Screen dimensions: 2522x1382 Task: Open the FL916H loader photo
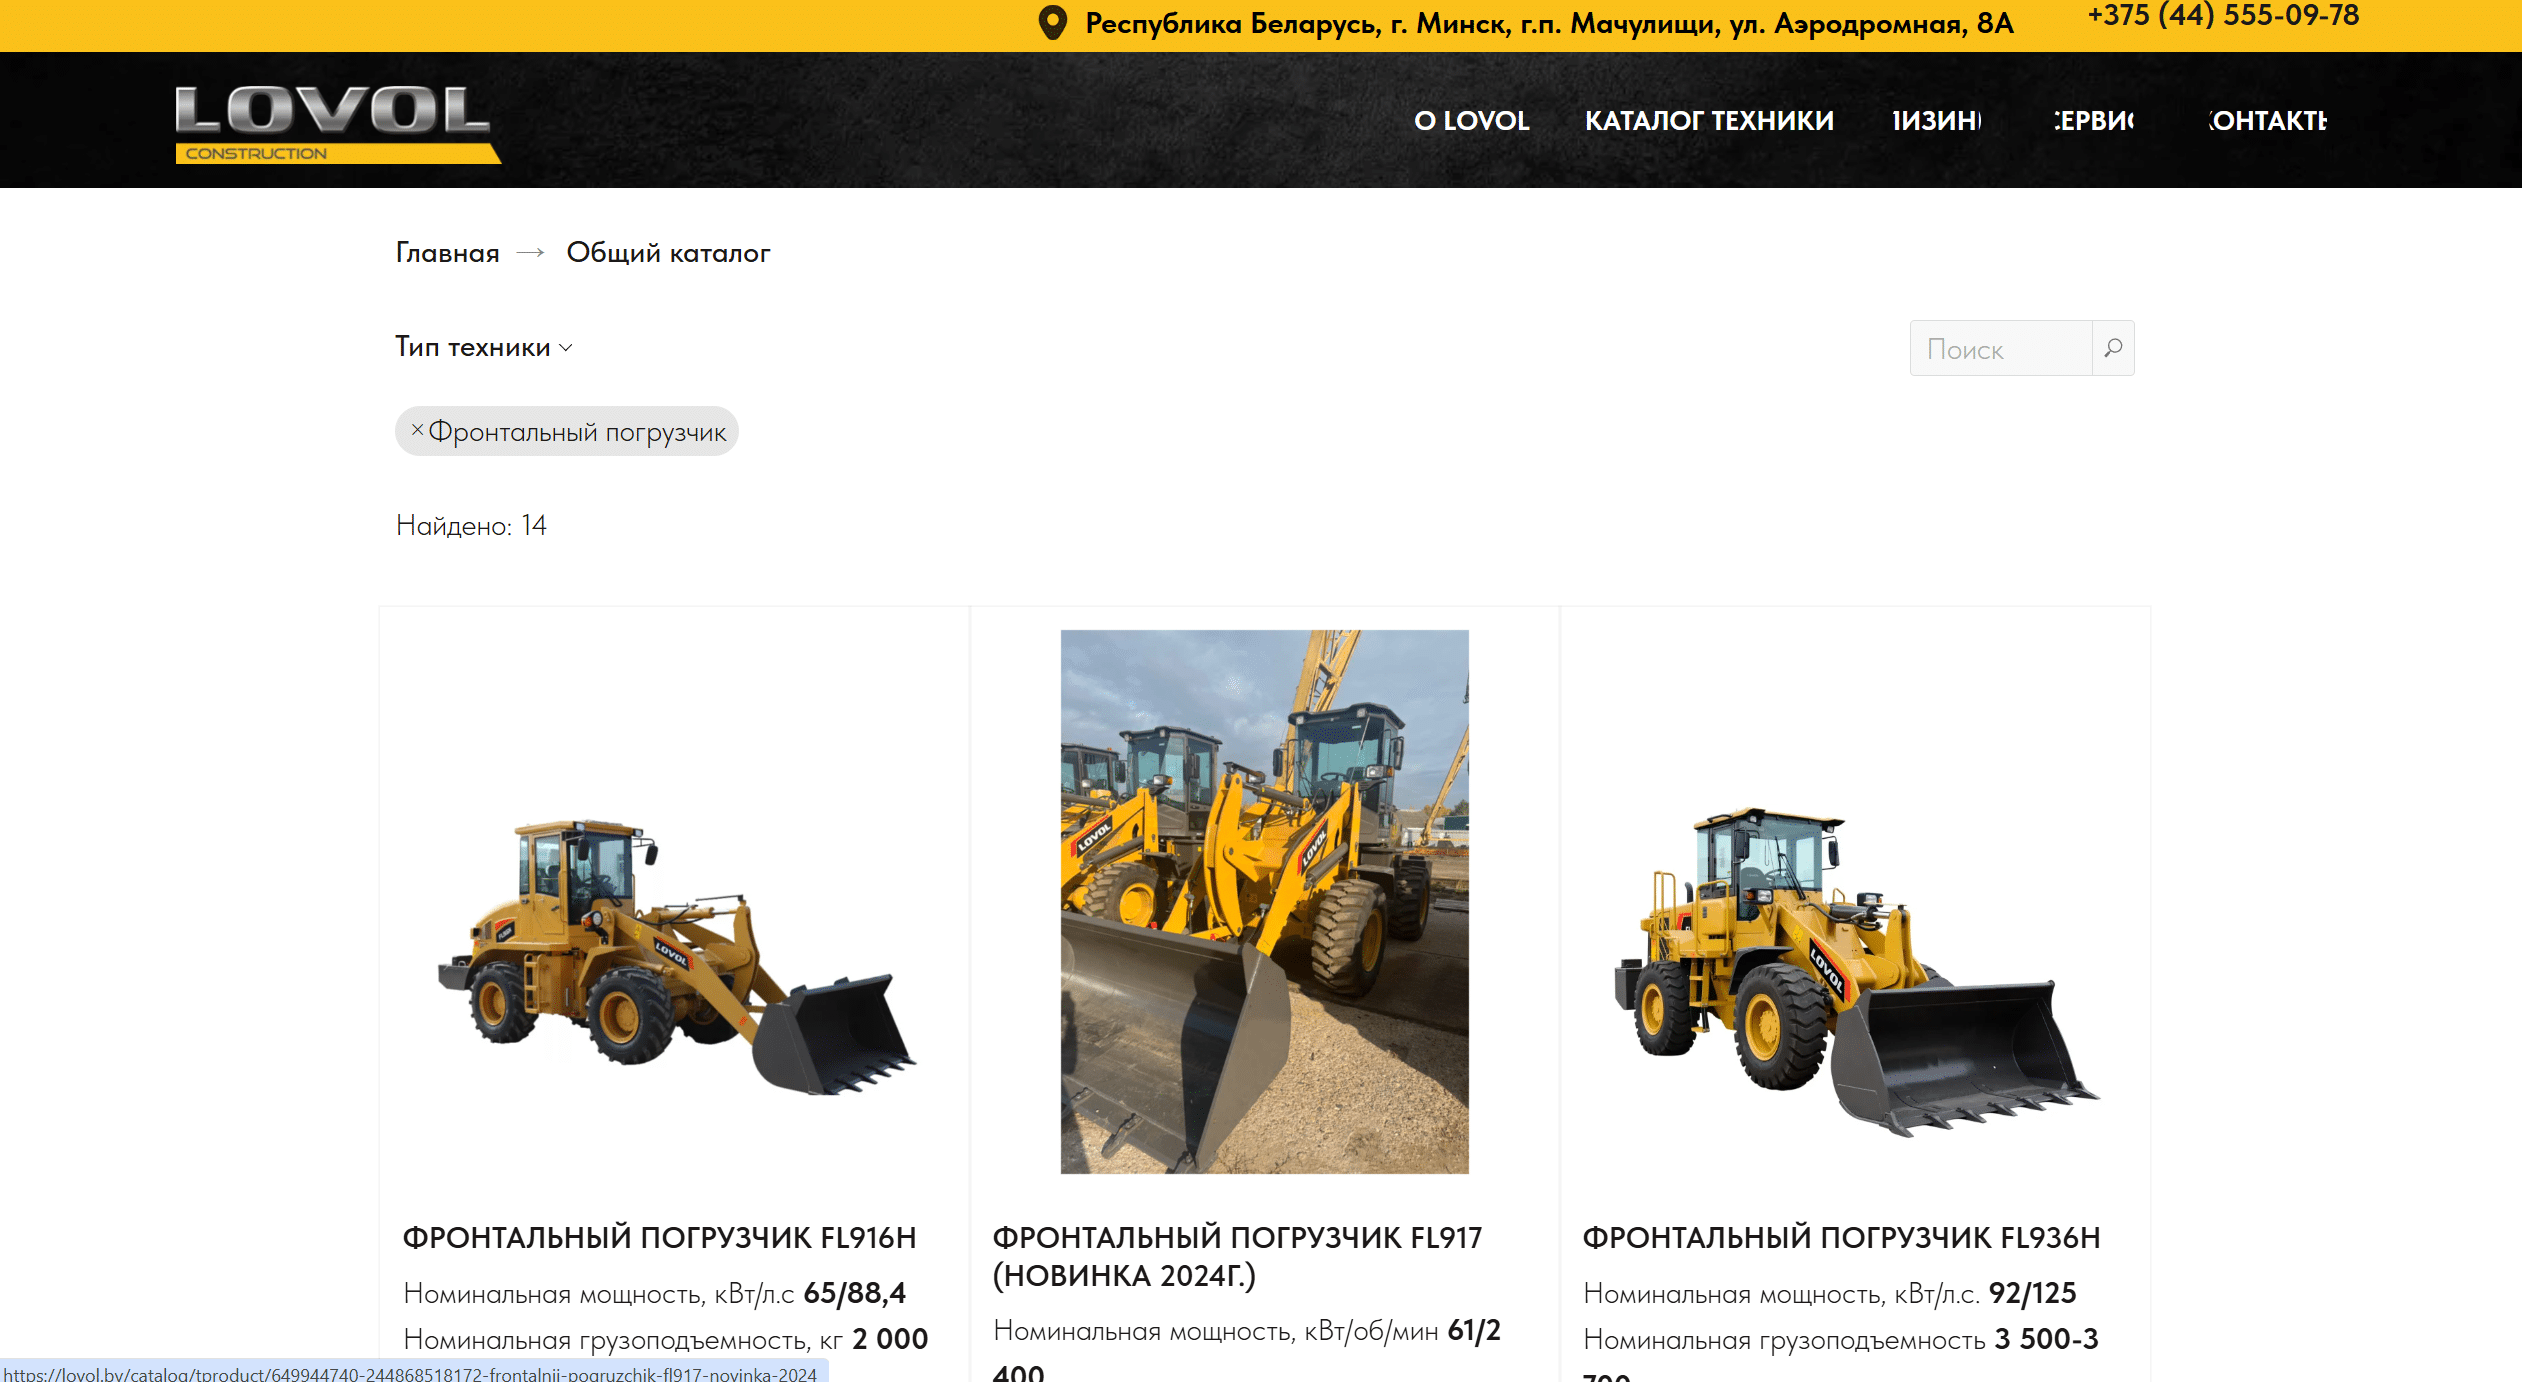pyautogui.click(x=677, y=957)
